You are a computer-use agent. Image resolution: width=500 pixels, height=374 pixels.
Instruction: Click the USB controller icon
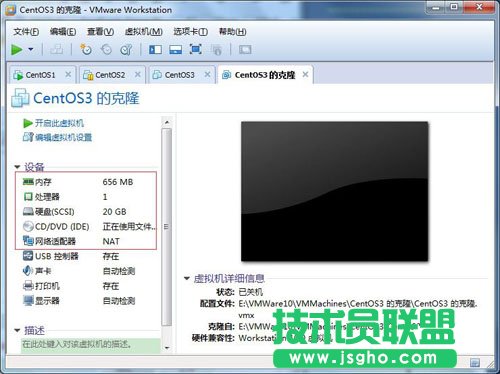click(x=28, y=256)
